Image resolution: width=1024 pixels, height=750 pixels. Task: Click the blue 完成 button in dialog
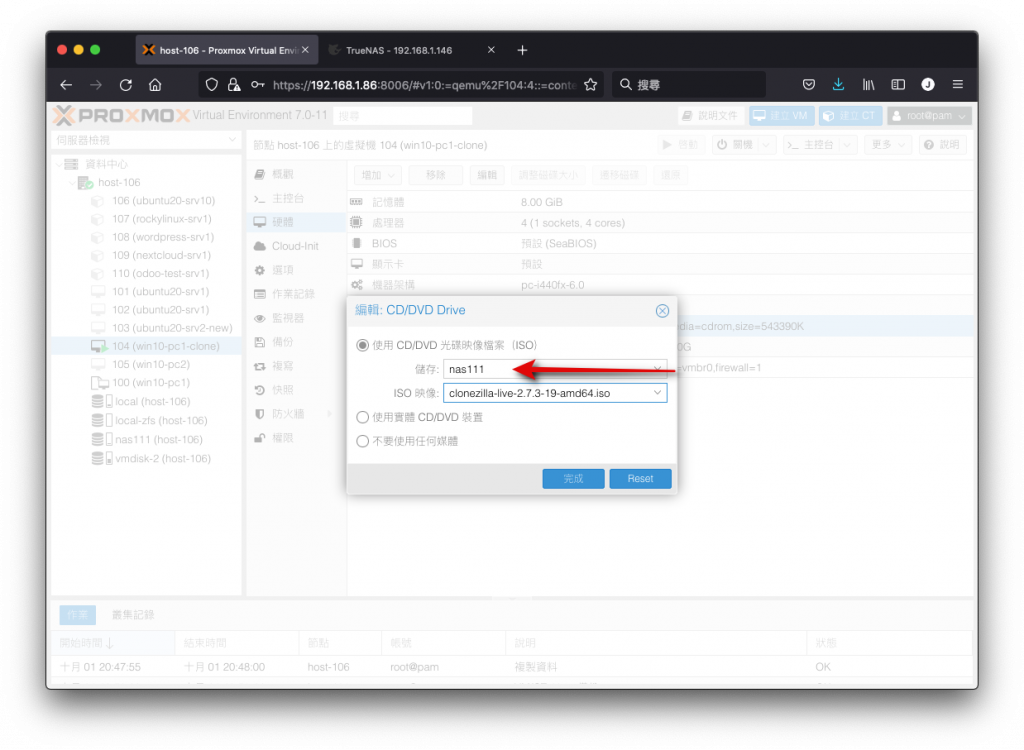coord(573,478)
